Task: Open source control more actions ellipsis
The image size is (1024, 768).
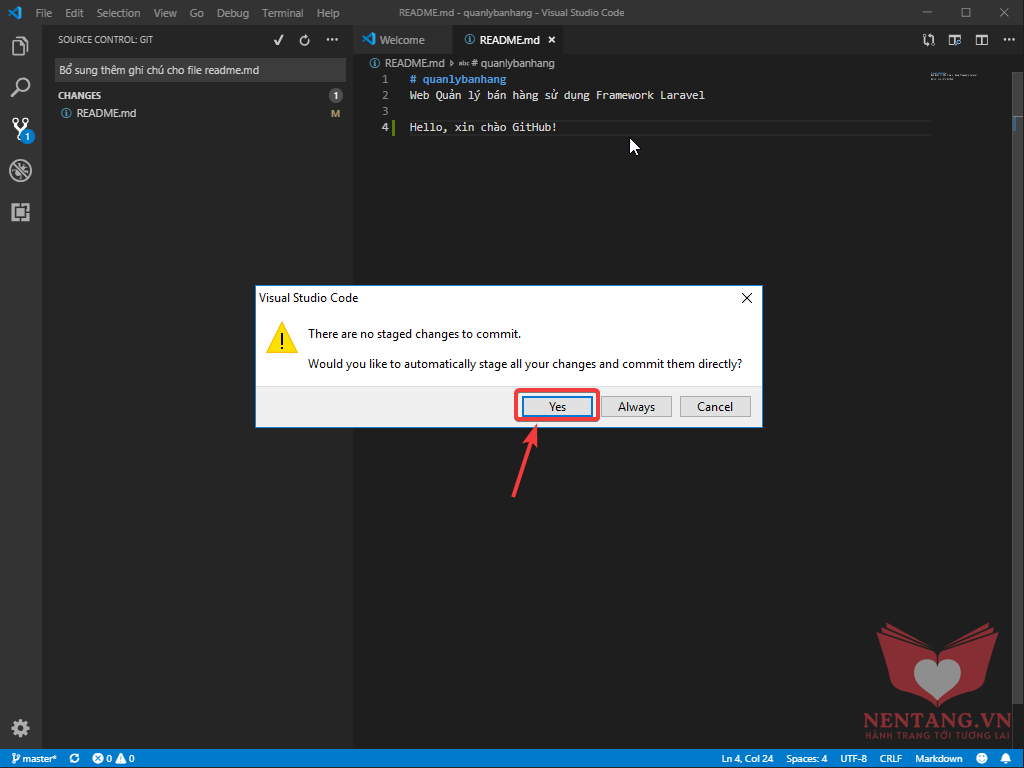Action: click(333, 40)
